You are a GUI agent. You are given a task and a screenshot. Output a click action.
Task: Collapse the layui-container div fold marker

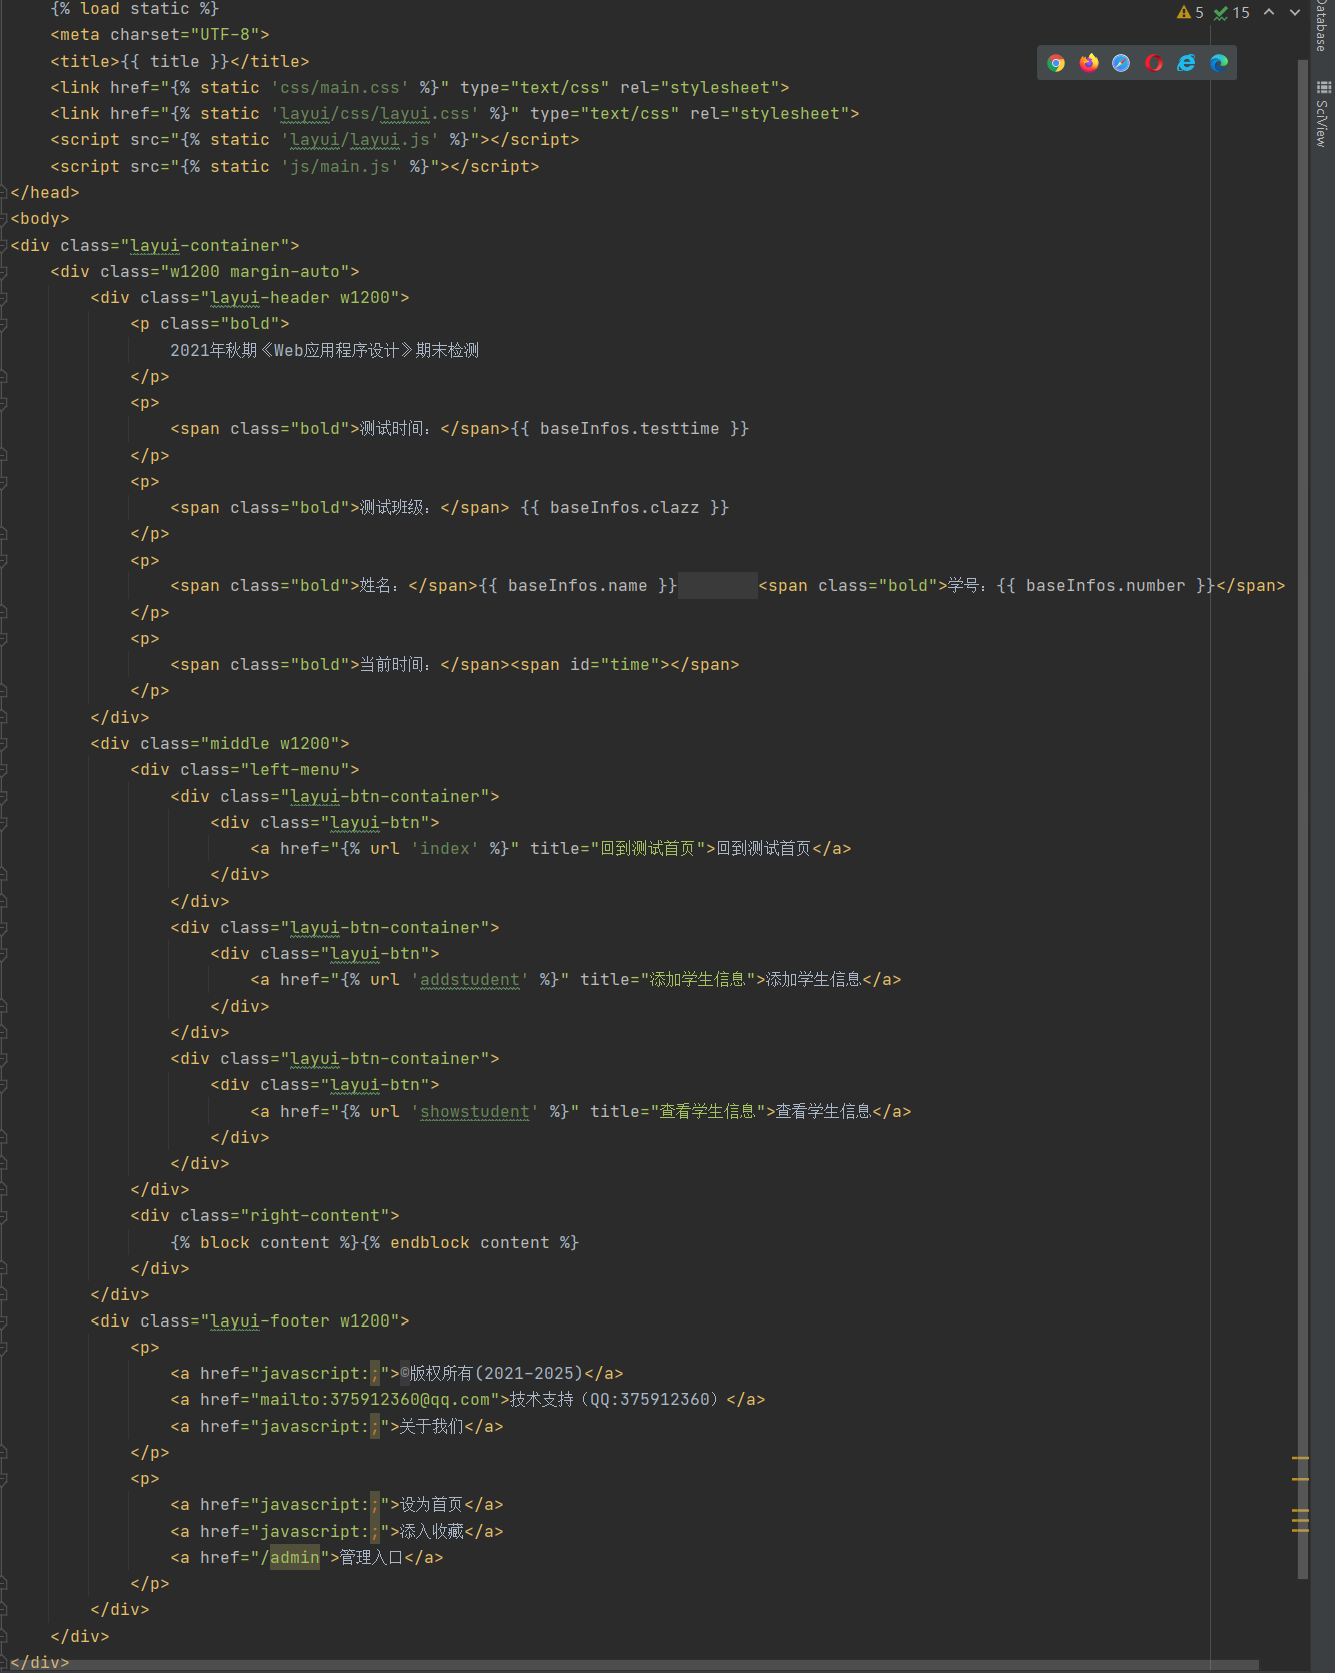coord(4,246)
